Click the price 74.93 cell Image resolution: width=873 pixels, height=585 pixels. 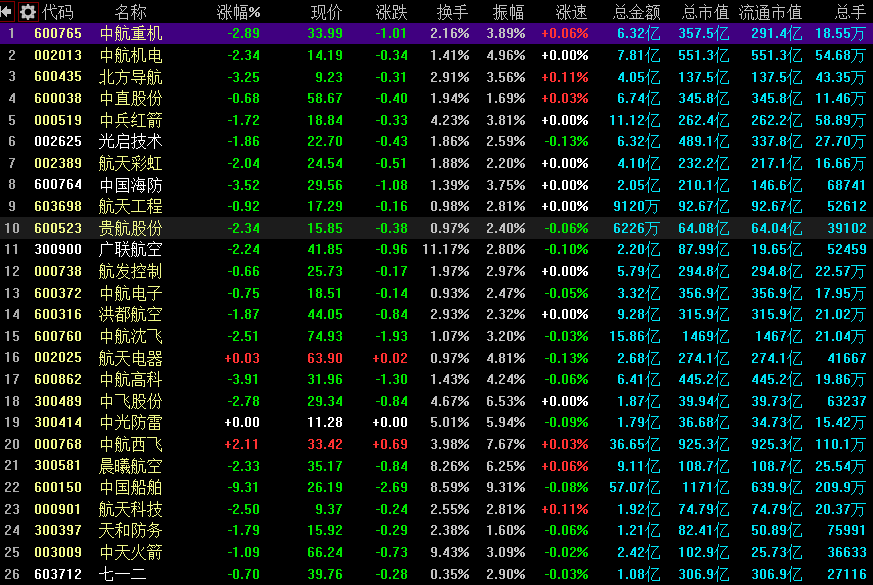pyautogui.click(x=325, y=336)
